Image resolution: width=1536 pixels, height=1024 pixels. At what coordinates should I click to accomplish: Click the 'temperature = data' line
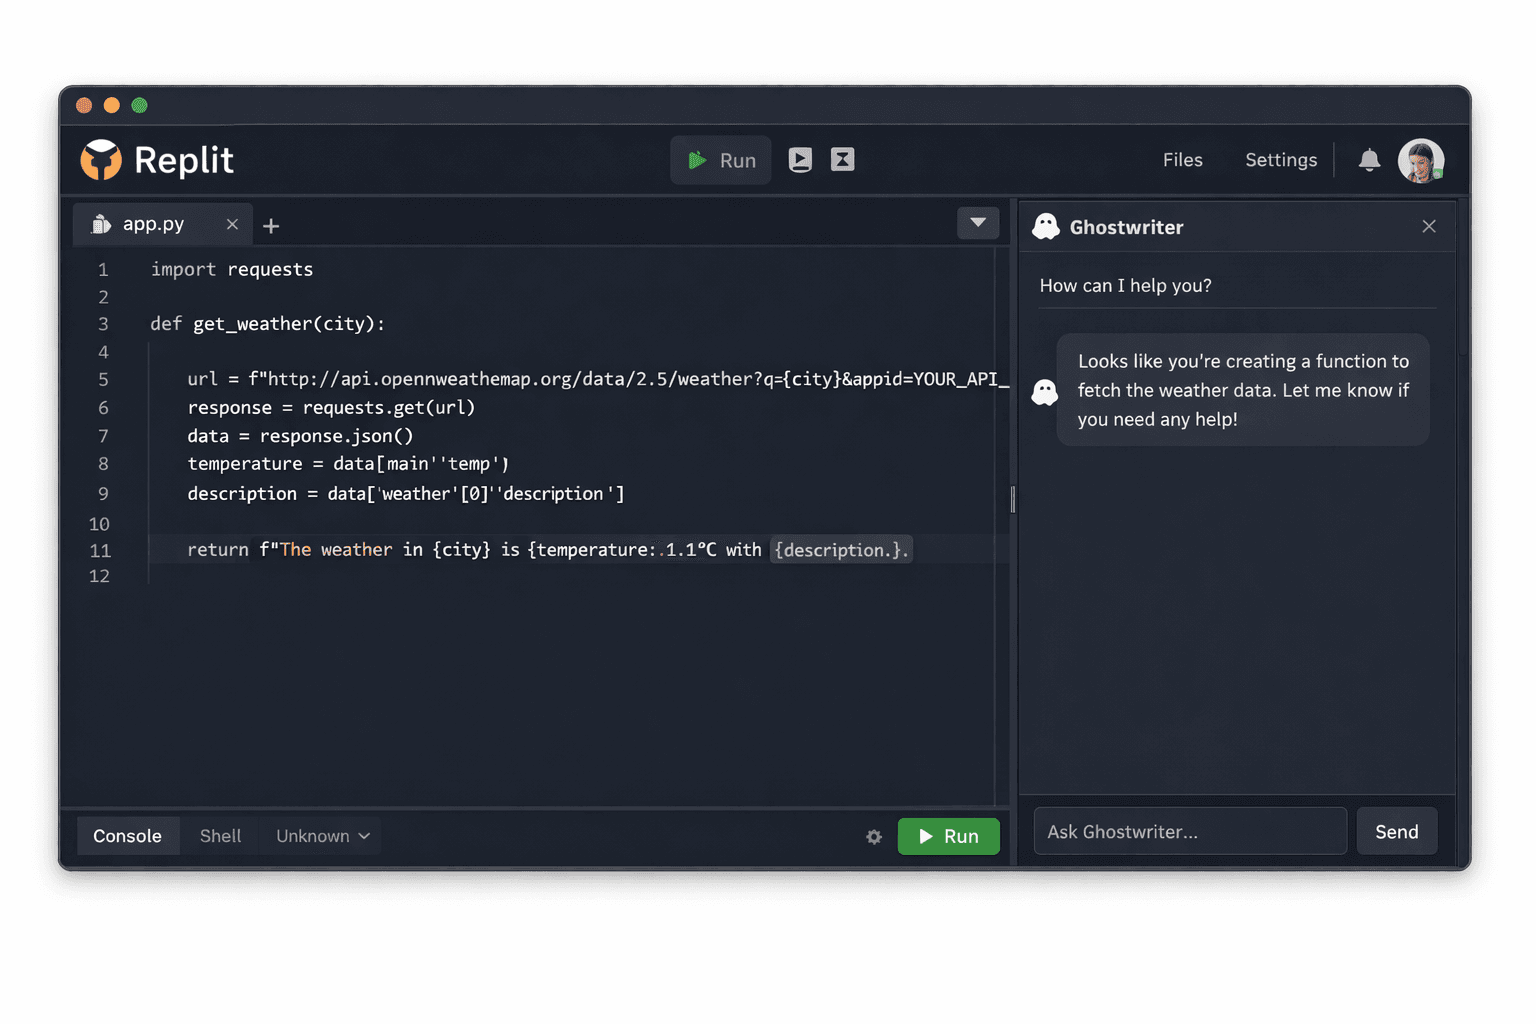[x=348, y=464]
